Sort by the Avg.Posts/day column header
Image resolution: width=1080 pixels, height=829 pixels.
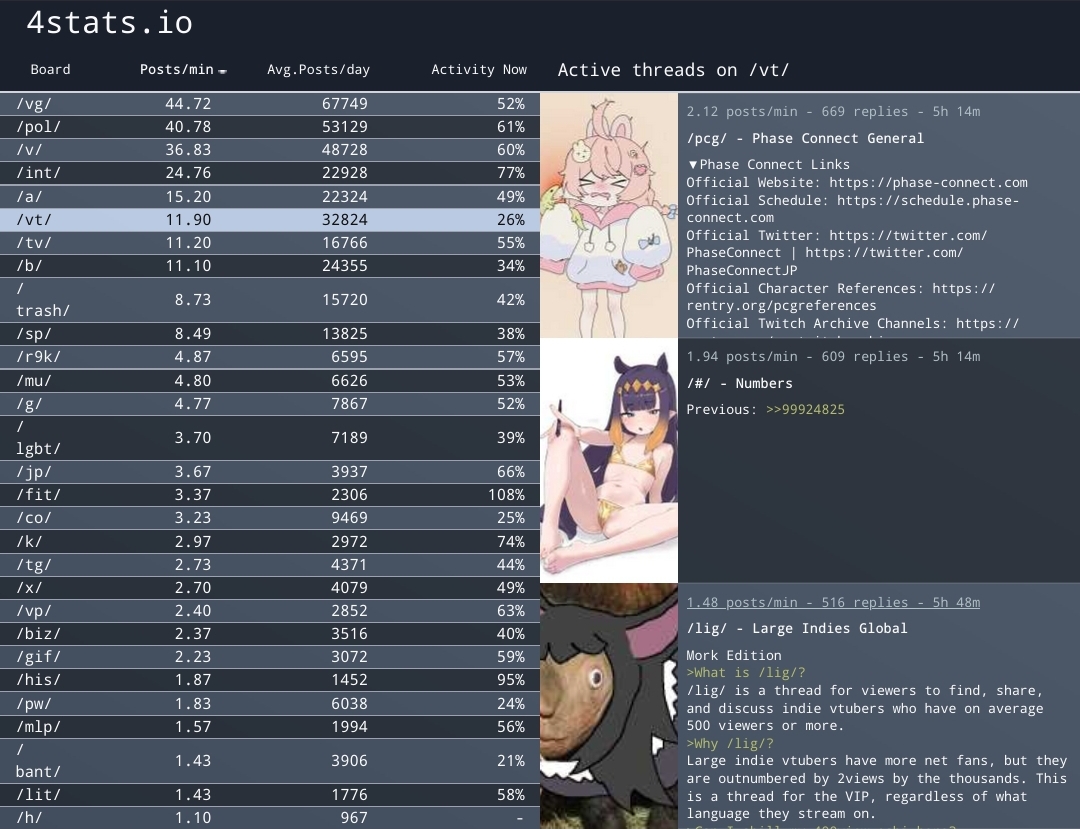click(x=318, y=70)
